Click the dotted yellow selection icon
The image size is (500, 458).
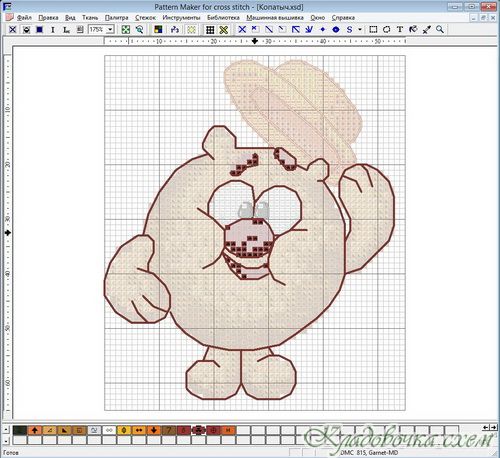pyautogui.click(x=191, y=30)
